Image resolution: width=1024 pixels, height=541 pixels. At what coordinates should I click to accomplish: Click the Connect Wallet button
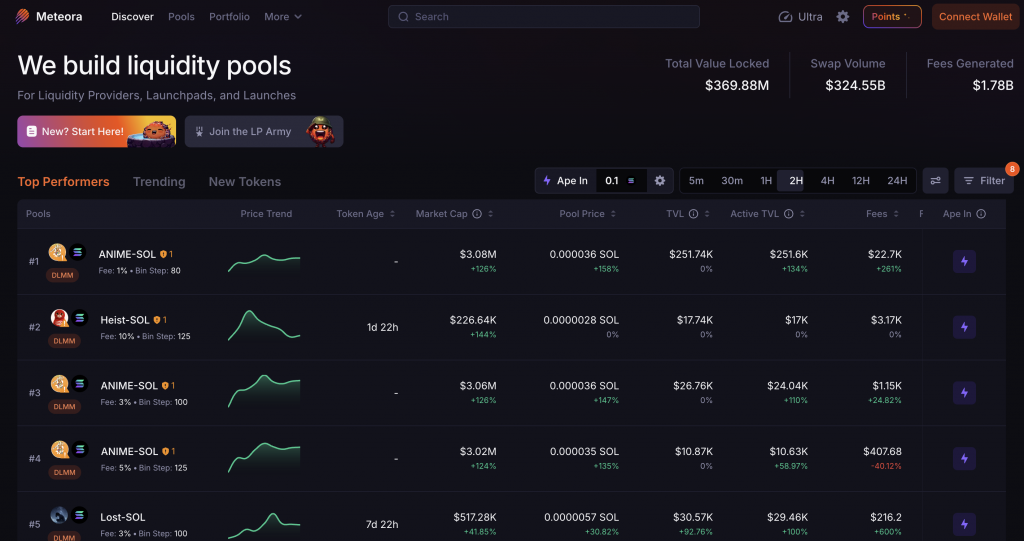[x=975, y=17]
